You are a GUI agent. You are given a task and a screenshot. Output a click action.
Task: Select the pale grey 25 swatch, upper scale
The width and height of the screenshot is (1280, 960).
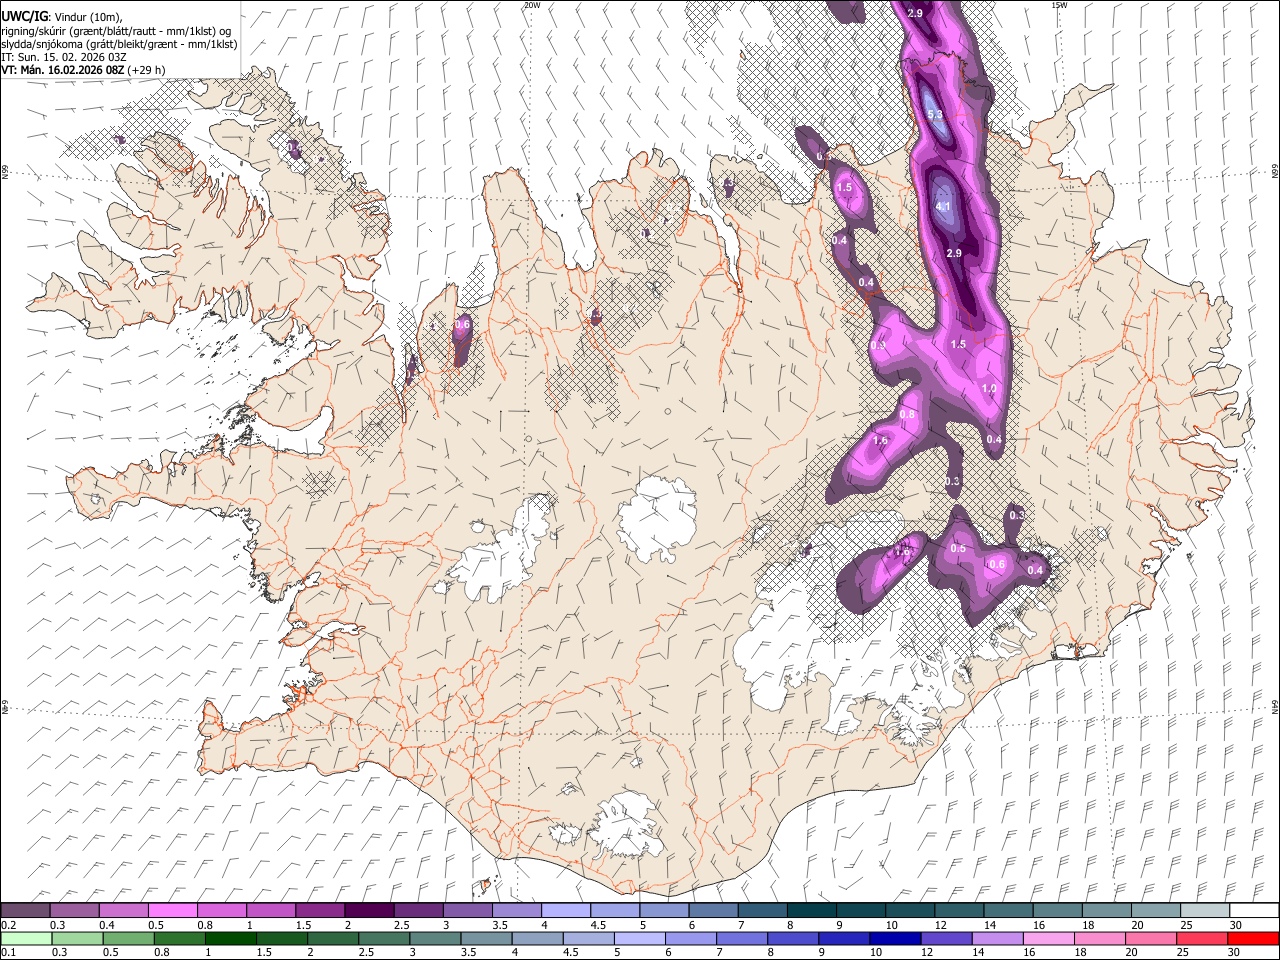tap(1205, 911)
